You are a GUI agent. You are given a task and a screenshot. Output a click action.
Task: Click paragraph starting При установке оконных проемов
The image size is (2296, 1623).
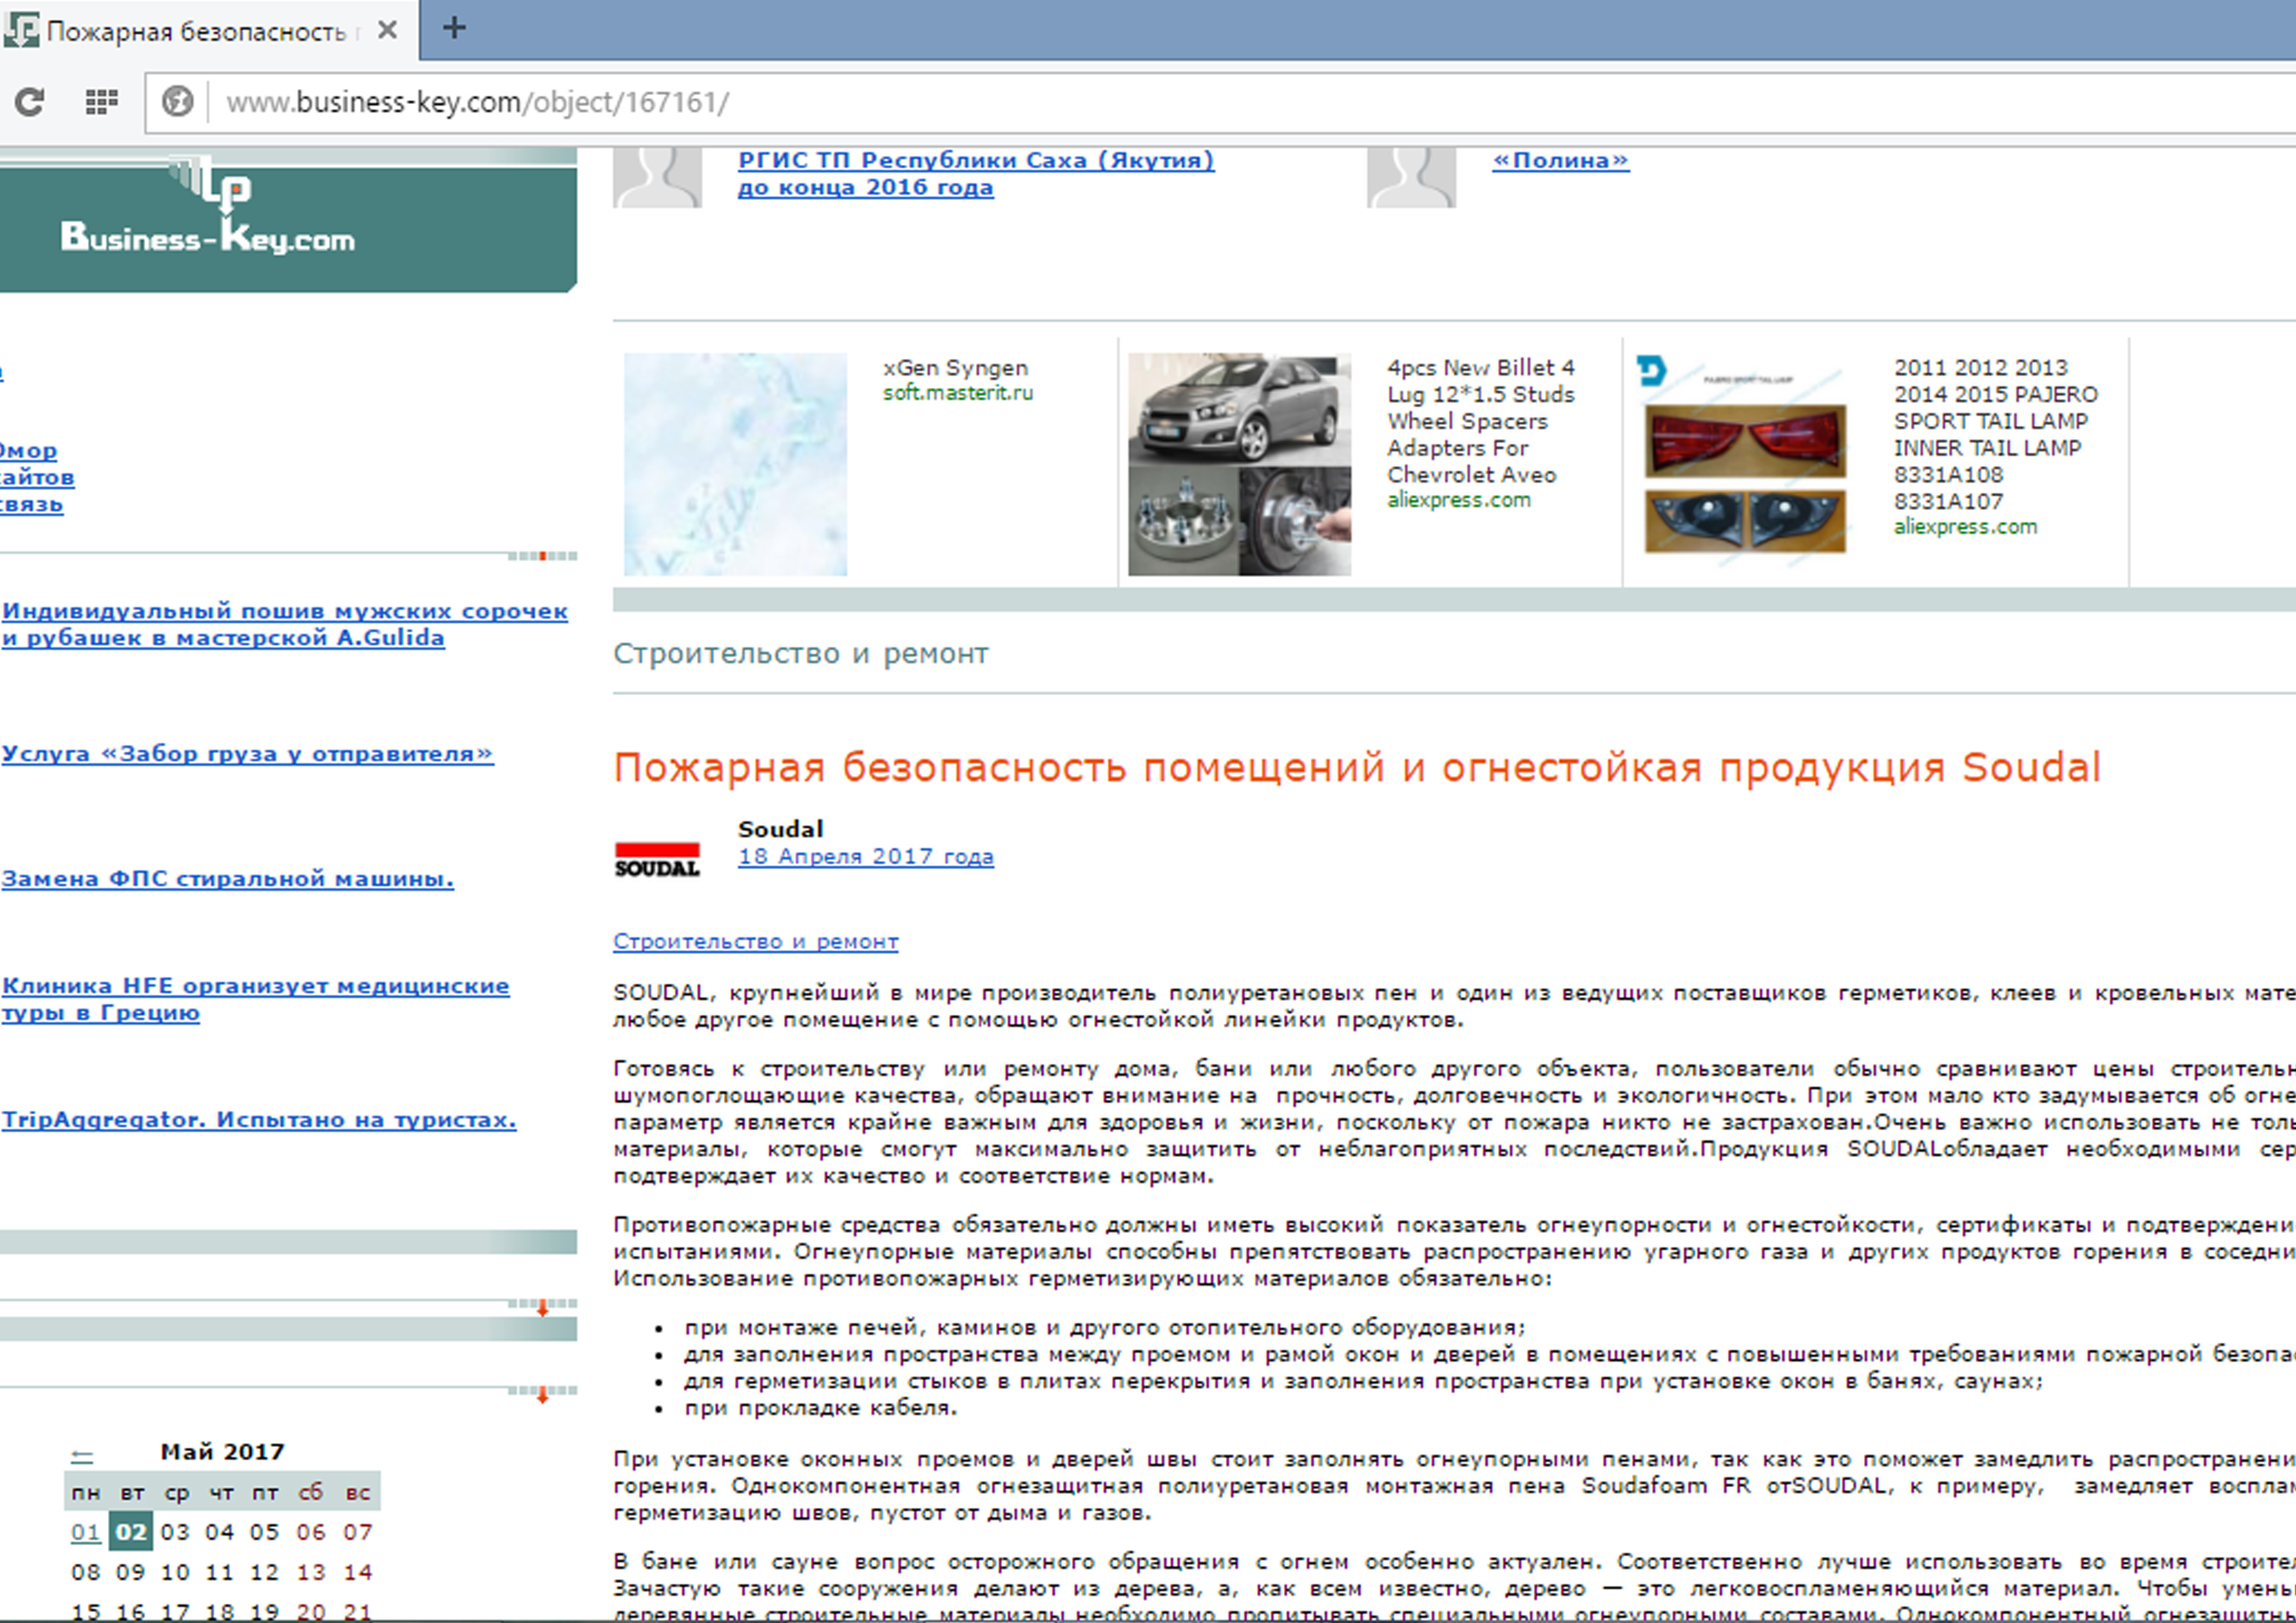[1454, 1487]
